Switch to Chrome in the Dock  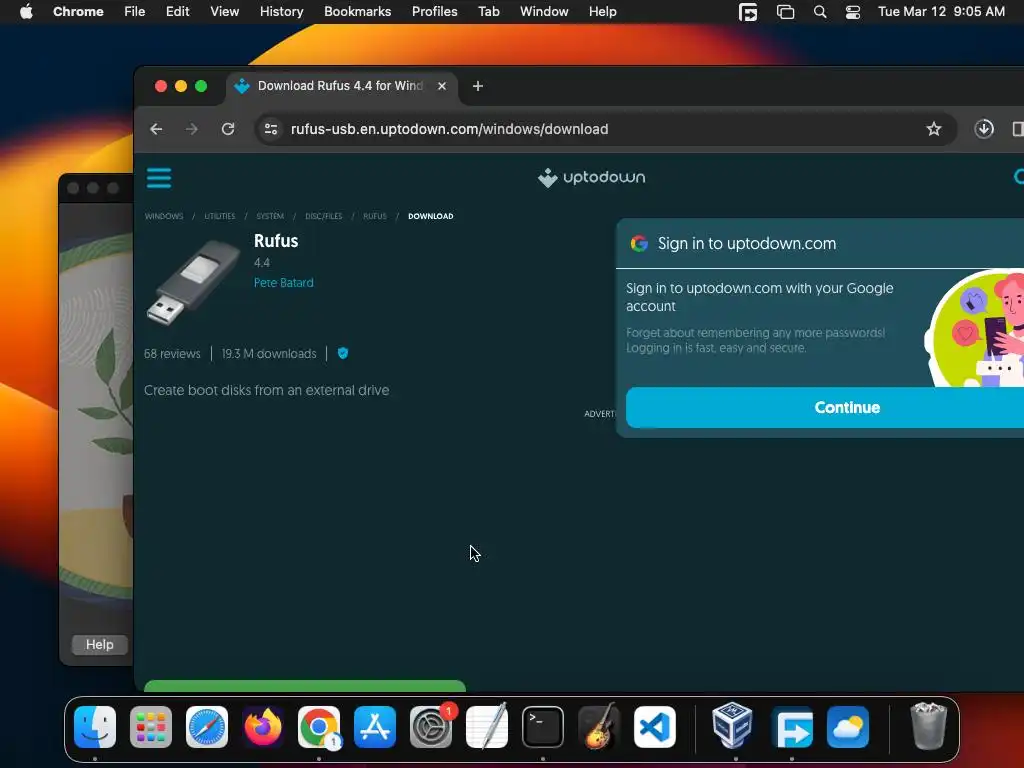tap(319, 727)
